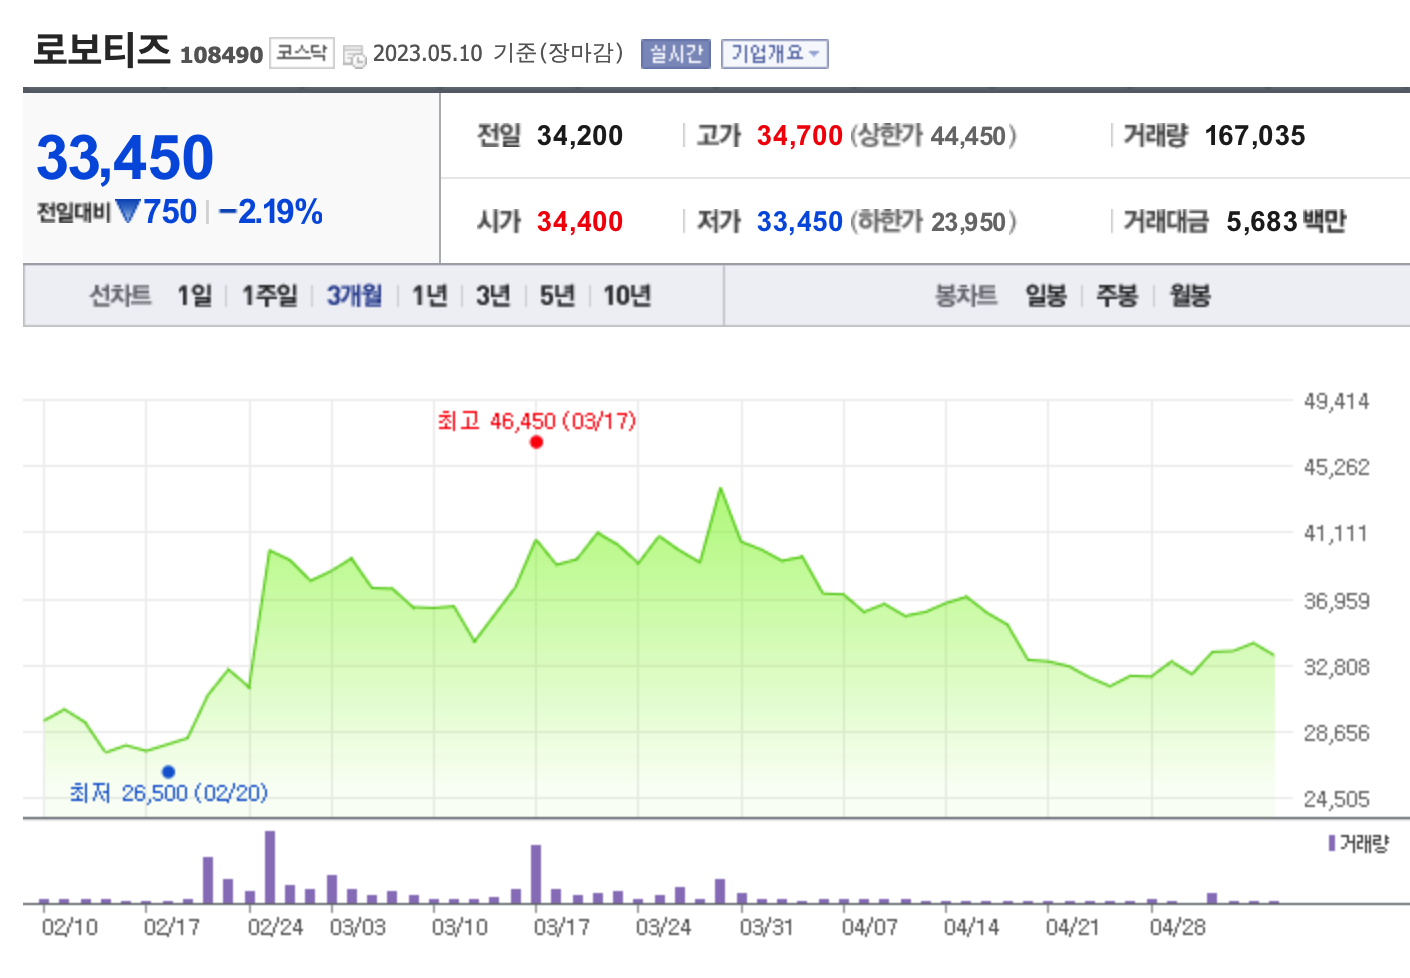
Task: Switch line chart to 3년
Action: click(493, 296)
